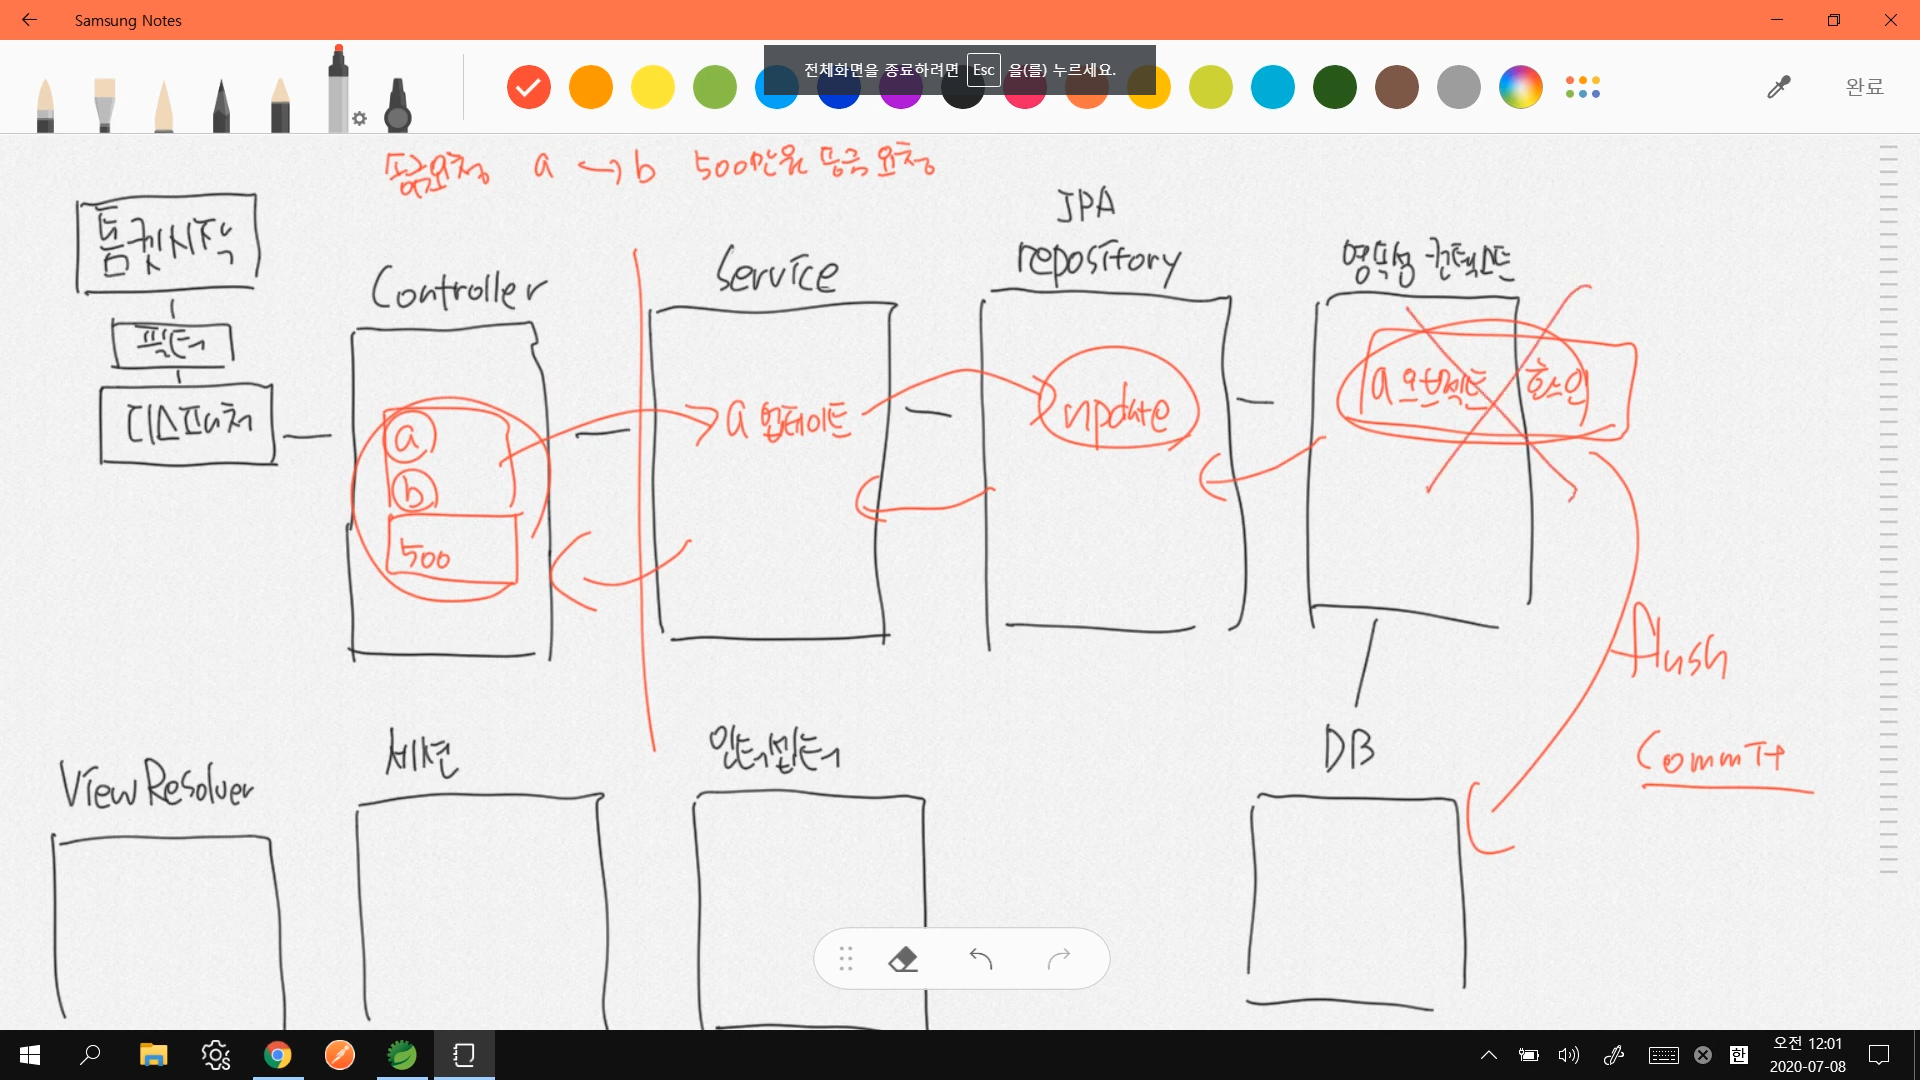Show hidden system tray icons
Screen dimensions: 1920x1080
1488,1055
